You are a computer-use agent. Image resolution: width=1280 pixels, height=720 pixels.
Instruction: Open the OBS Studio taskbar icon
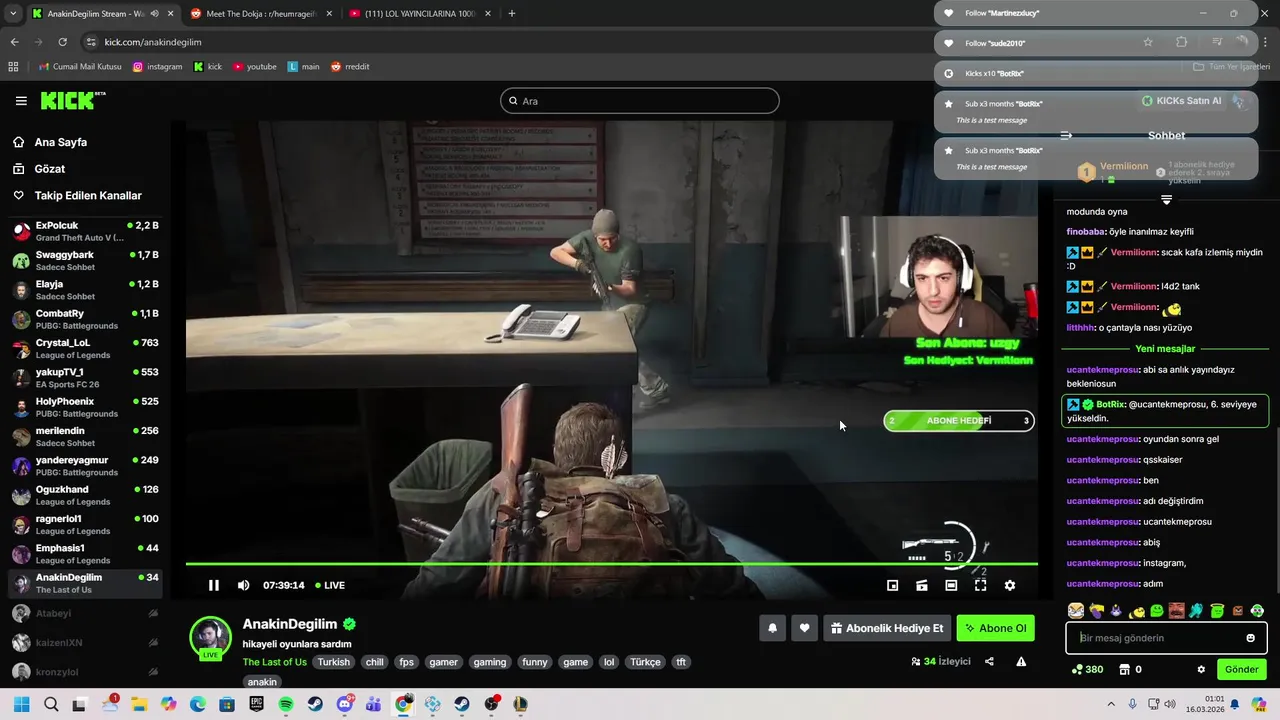[491, 704]
